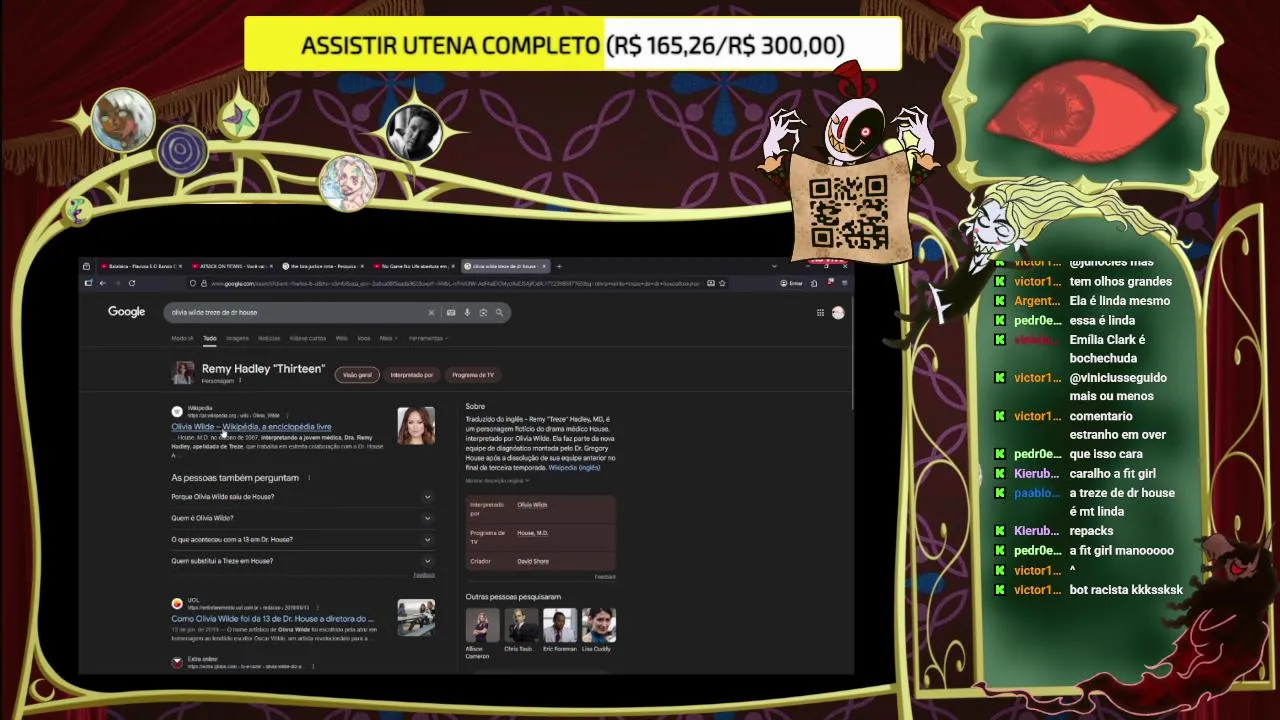
Task: Click the stream QR code
Action: [848, 212]
